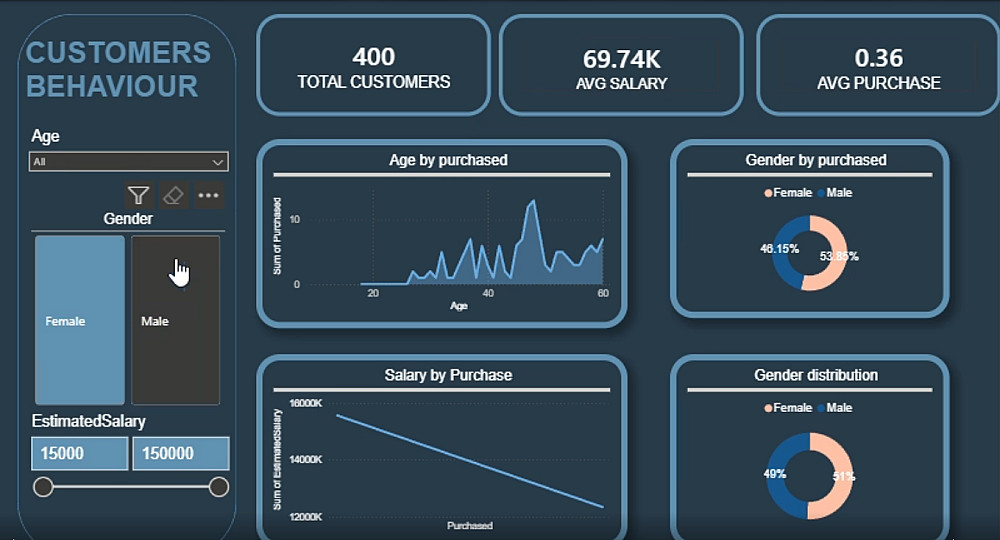Click the Gender slicer header
This screenshot has height=540, width=1000.
[x=128, y=219]
